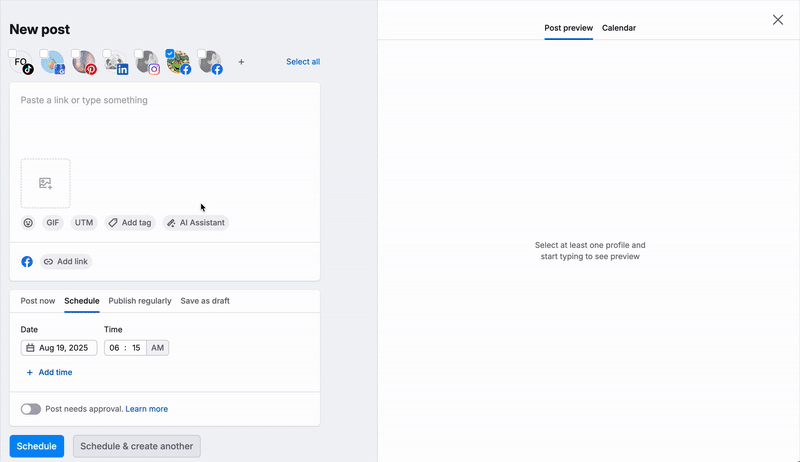Open UTM settings
The height and width of the screenshot is (462, 800).
click(x=84, y=223)
